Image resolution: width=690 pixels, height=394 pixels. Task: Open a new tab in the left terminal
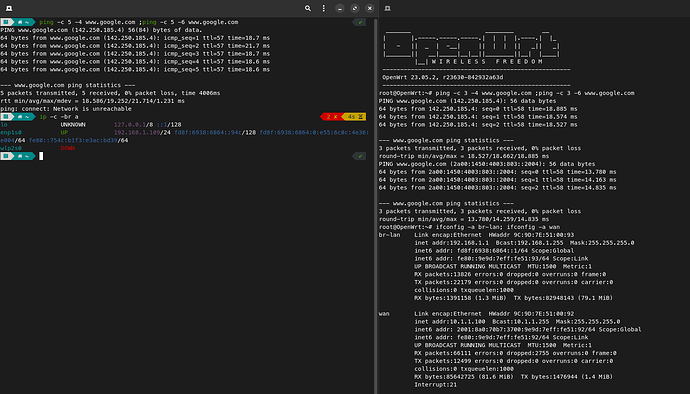pyautogui.click(x=9, y=8)
